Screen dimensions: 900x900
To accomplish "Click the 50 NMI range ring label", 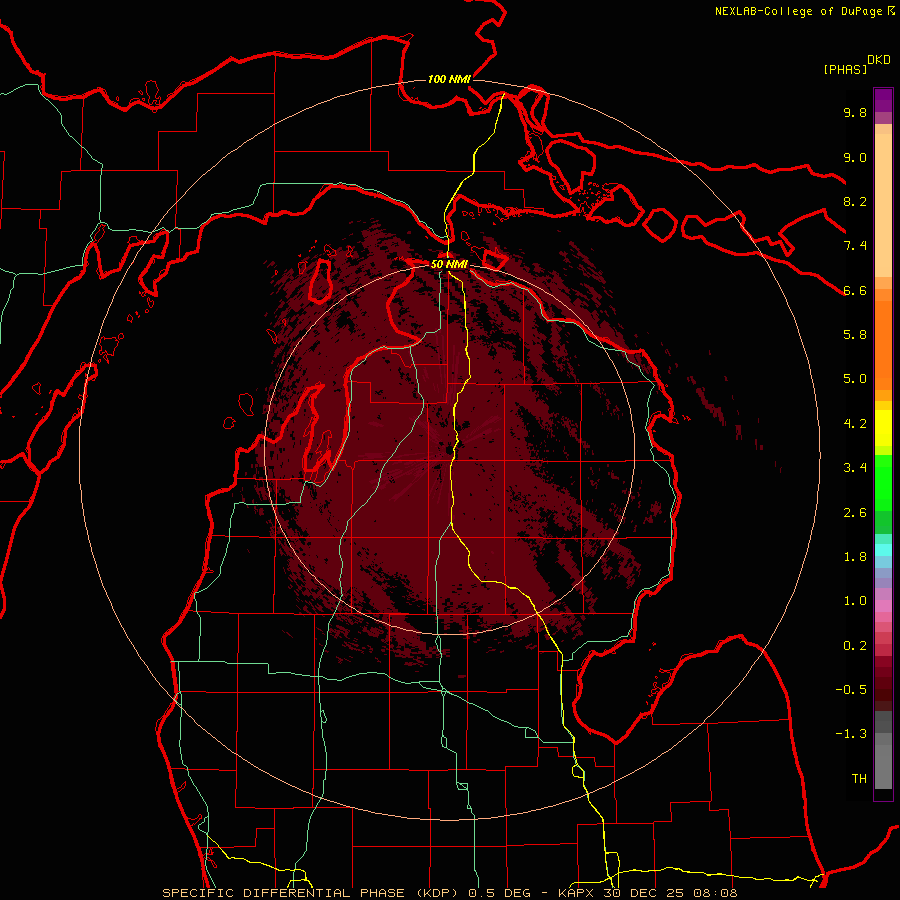I will (449, 264).
